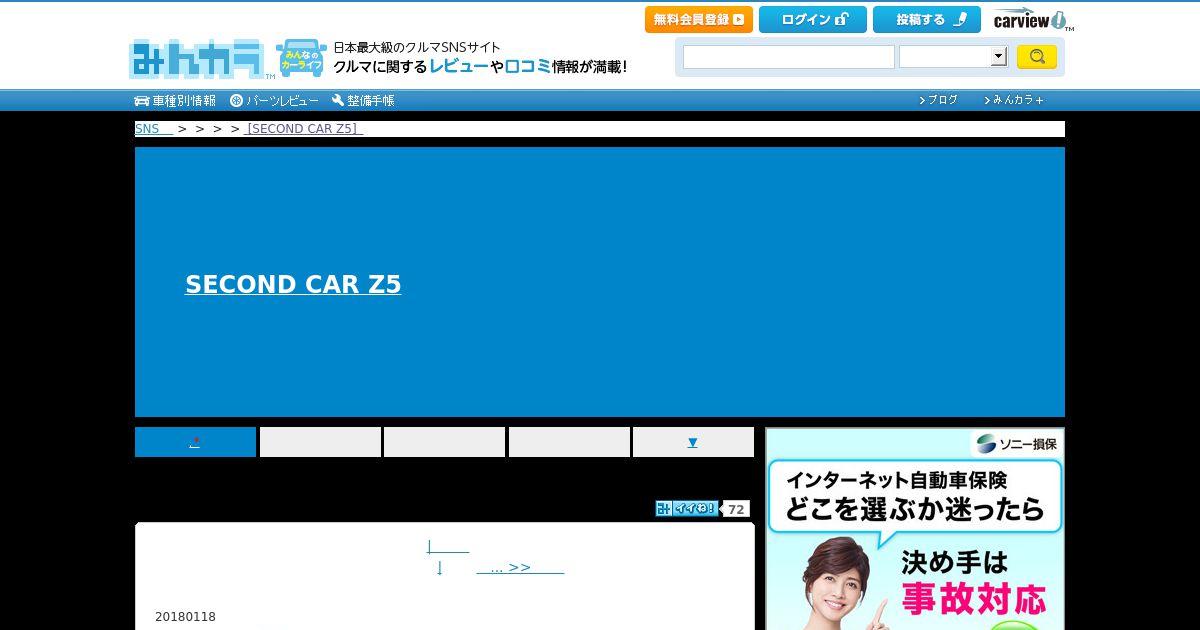Go to みんカラ+ in the nav bar
The image size is (1200, 630).
click(x=1014, y=100)
